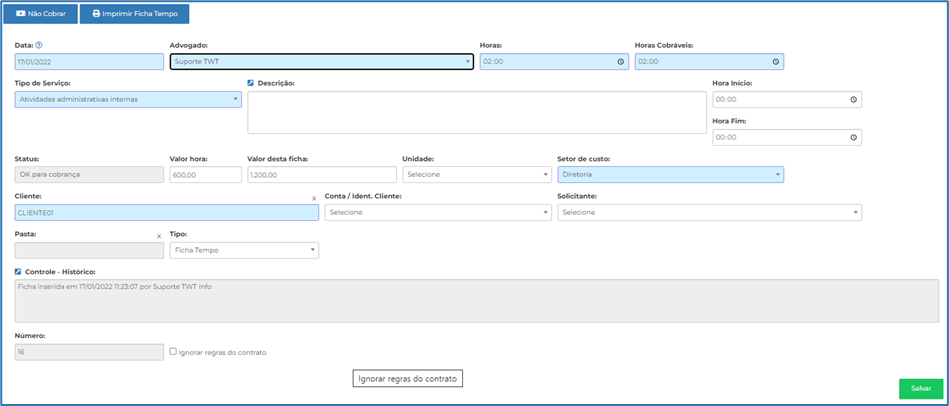Open the help icon beside Data

tap(39, 45)
